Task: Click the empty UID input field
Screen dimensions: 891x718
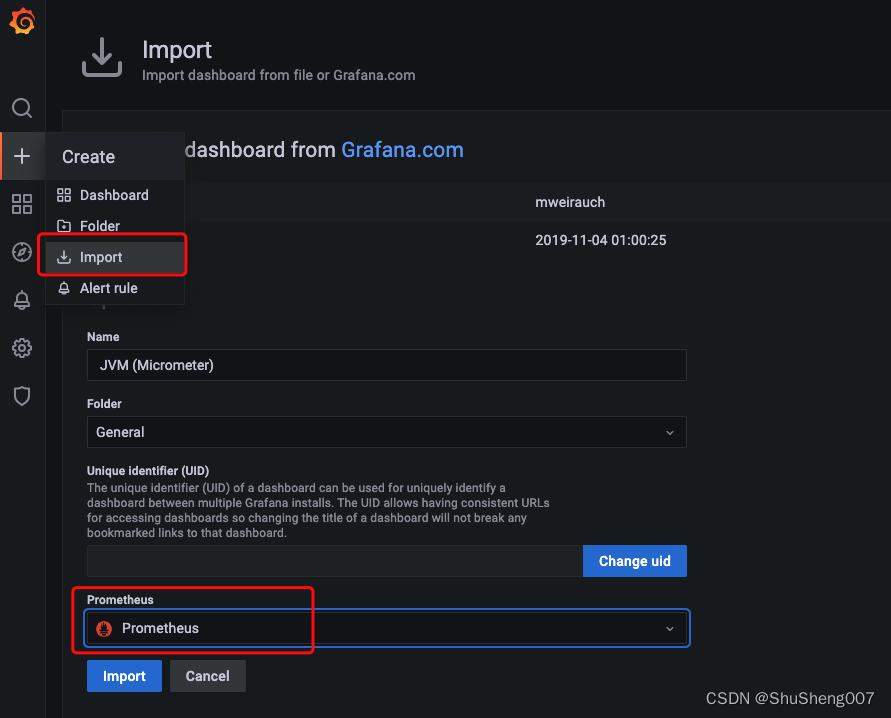Action: (x=335, y=561)
